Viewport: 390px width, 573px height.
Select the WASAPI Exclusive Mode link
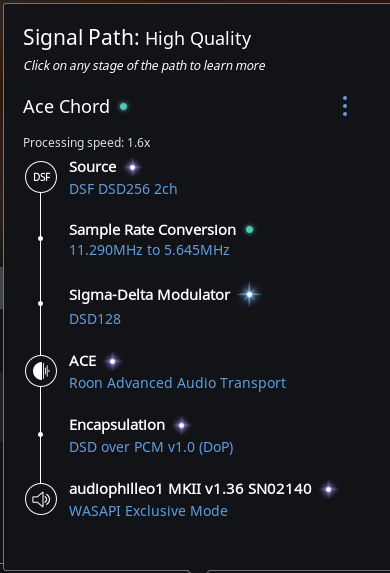point(148,511)
